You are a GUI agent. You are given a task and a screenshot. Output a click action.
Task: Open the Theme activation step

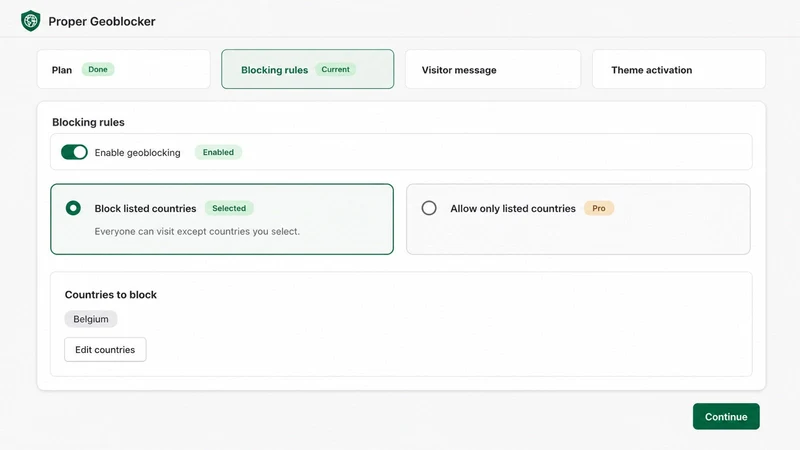click(x=679, y=69)
